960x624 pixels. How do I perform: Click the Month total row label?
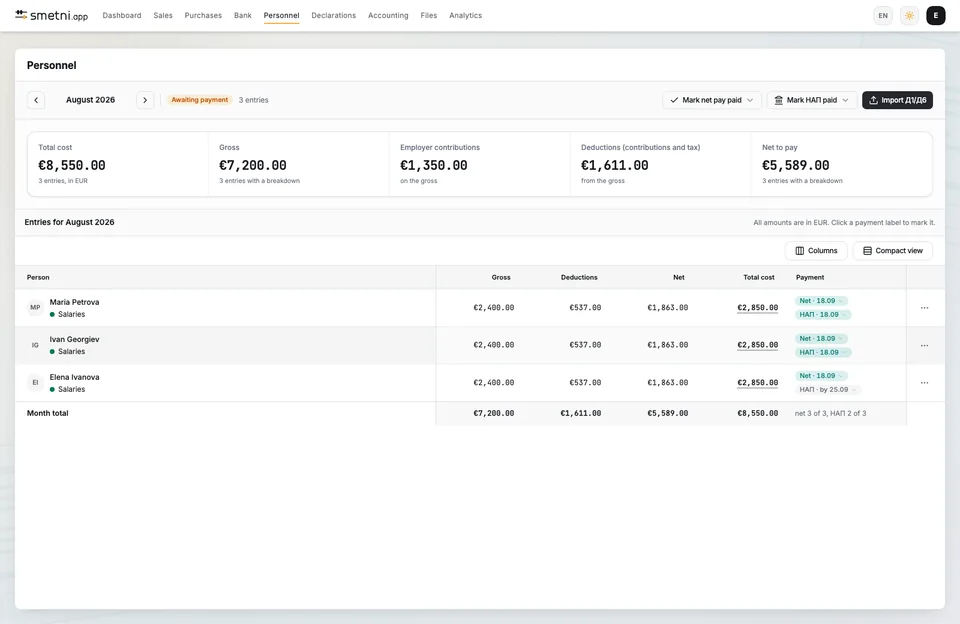click(x=48, y=413)
